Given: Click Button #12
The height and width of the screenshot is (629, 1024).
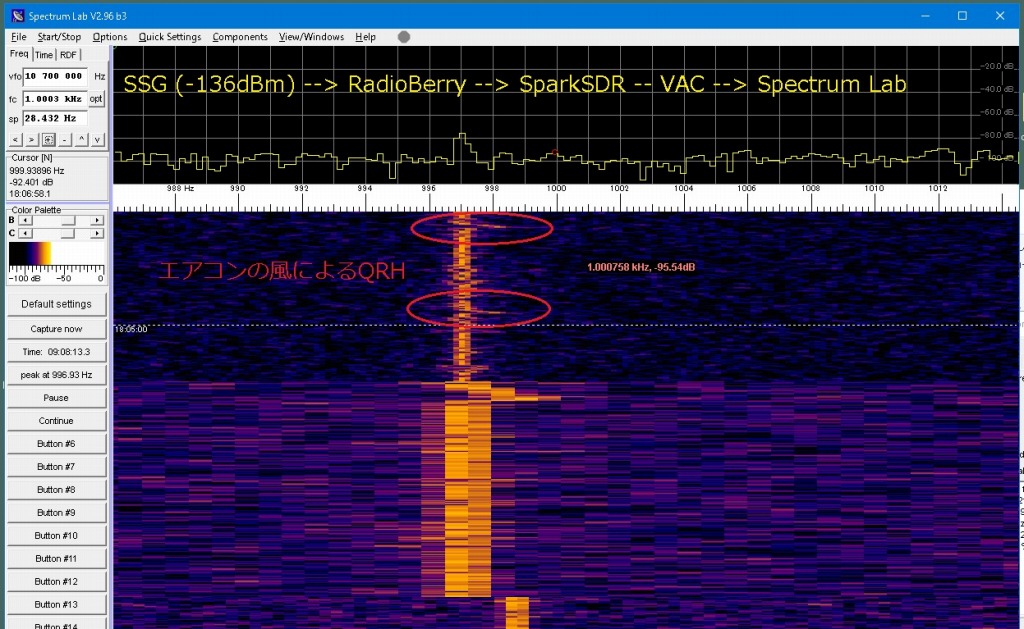Looking at the screenshot, I should point(56,581).
